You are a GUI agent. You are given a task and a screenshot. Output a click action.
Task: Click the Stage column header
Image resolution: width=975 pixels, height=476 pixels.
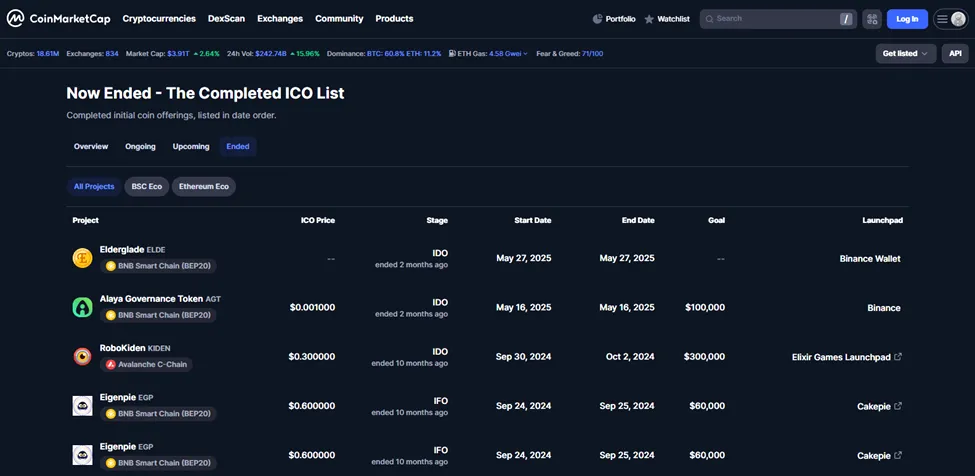(x=437, y=220)
